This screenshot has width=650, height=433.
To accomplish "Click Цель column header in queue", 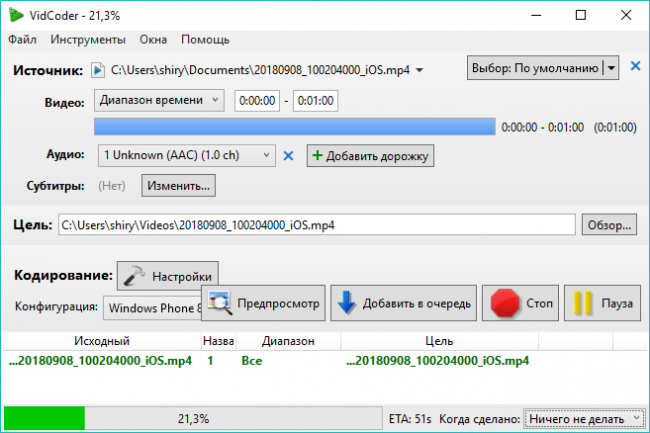I will (439, 341).
